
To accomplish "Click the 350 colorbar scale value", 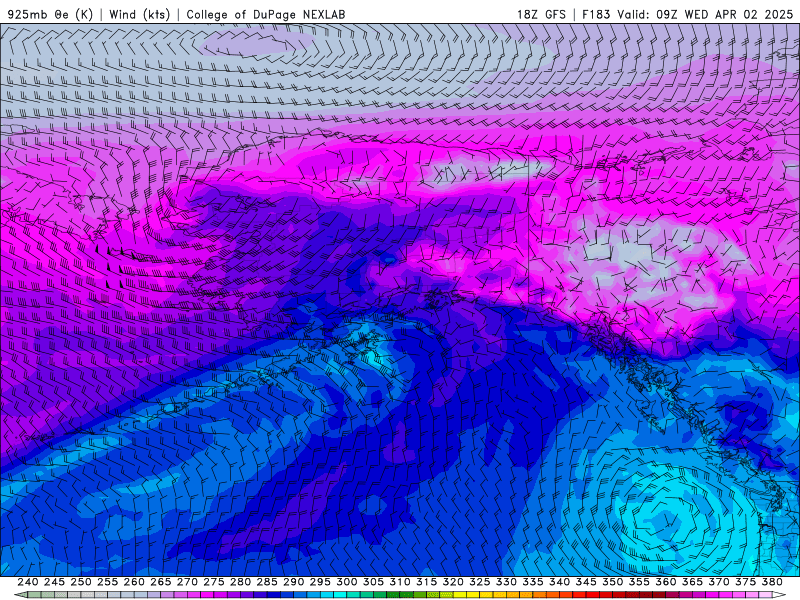I will point(612,582).
